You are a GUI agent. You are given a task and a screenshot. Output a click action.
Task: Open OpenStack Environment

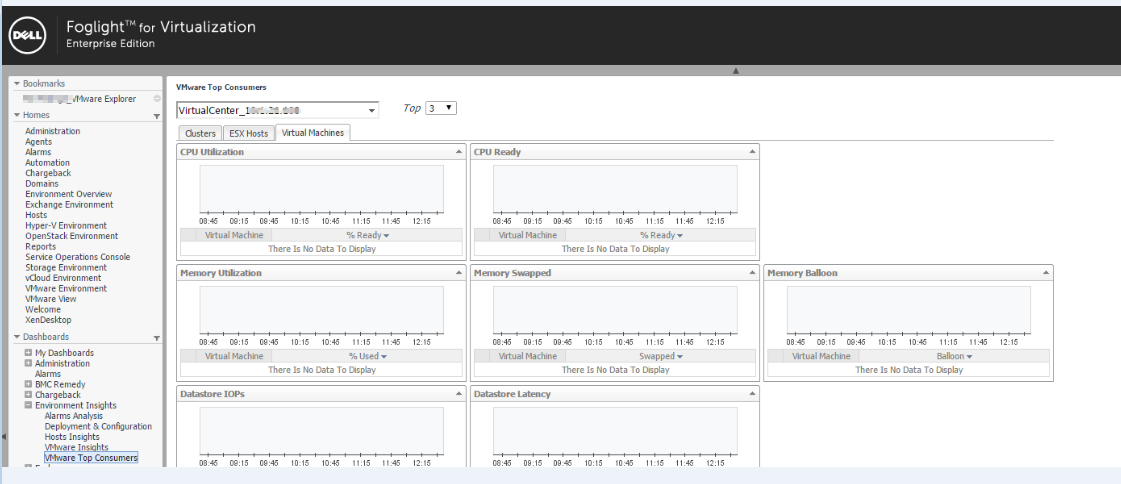[x=71, y=236]
